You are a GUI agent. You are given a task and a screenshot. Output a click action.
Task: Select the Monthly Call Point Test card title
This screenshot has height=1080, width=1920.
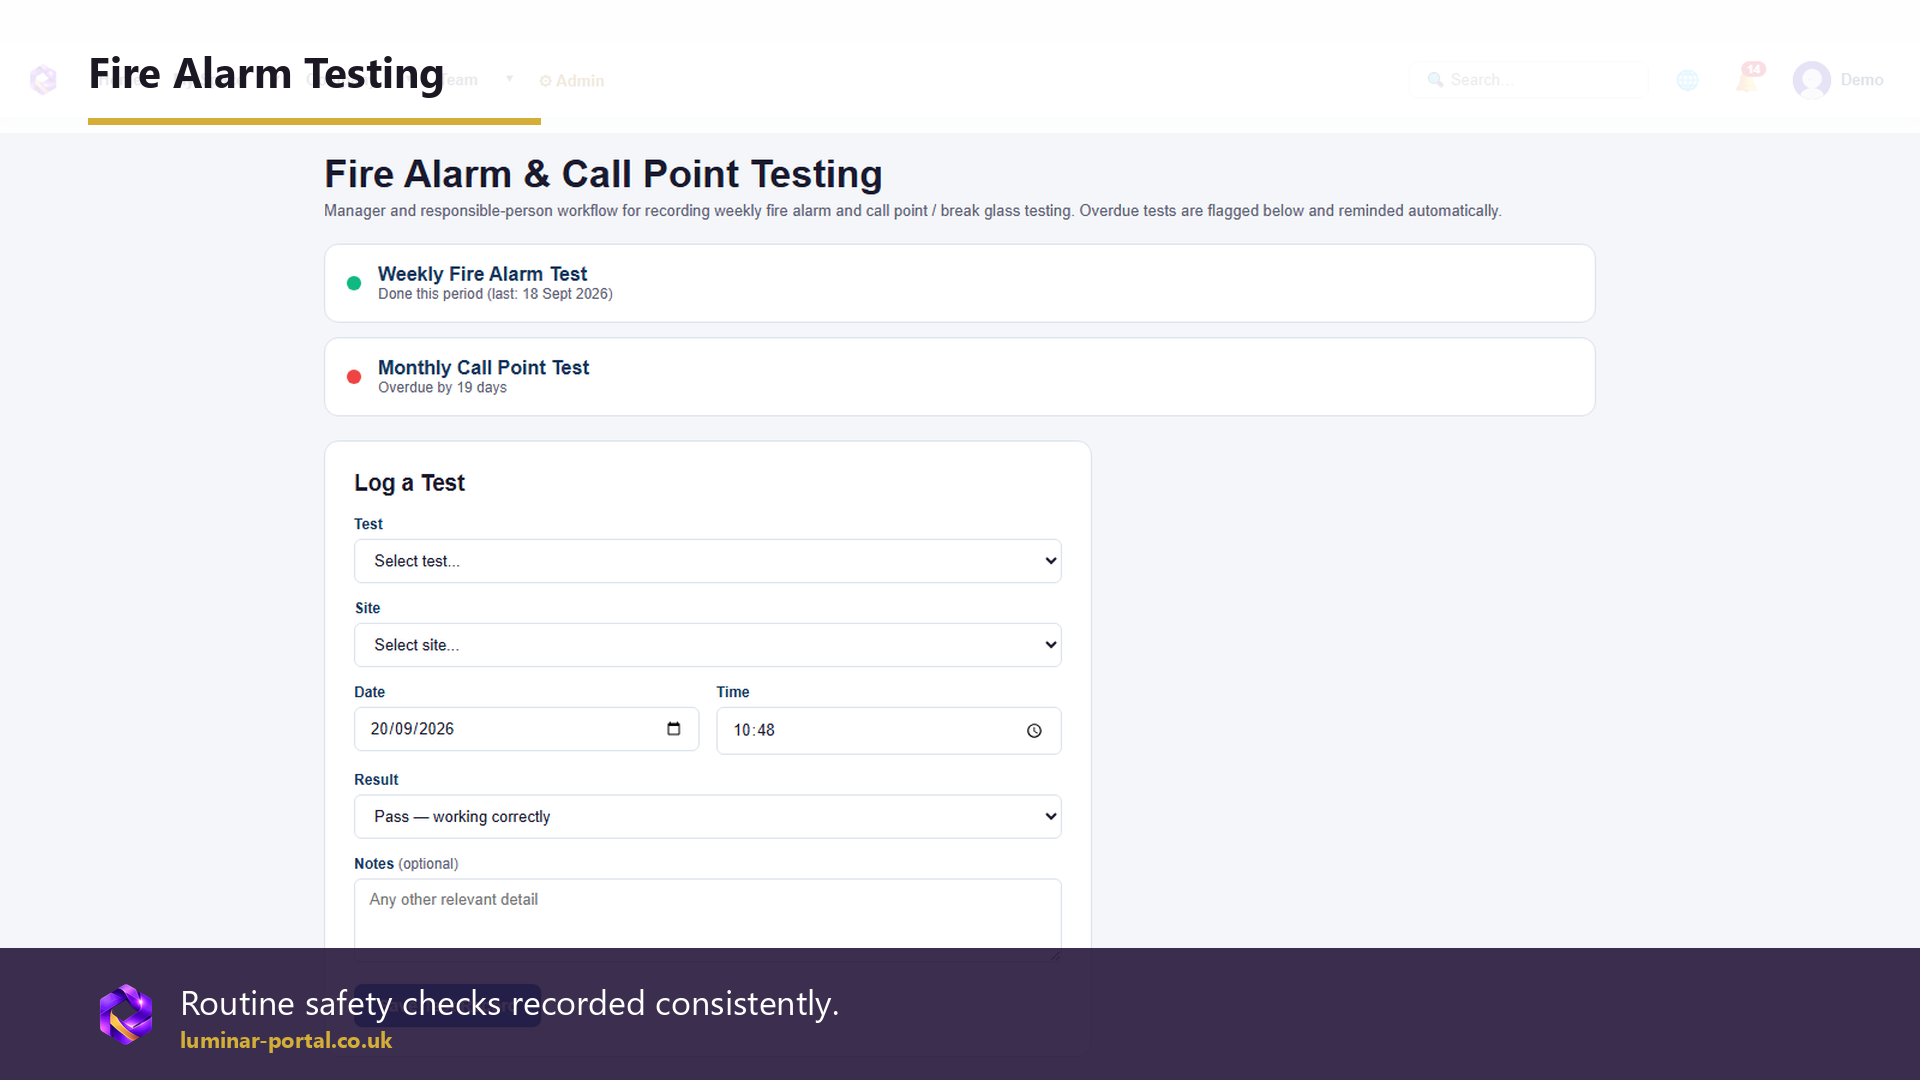tap(483, 368)
